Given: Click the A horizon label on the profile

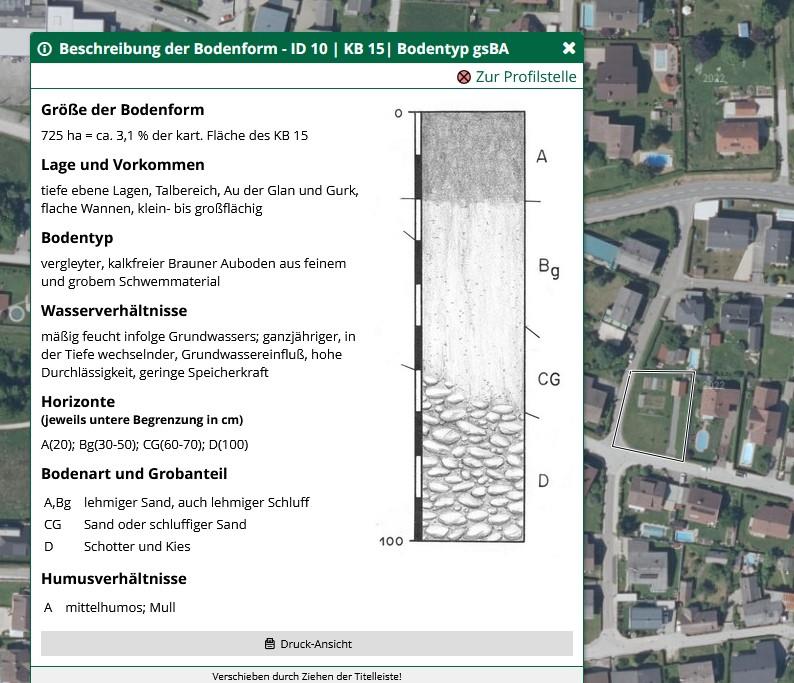Looking at the screenshot, I should pyautogui.click(x=542, y=156).
